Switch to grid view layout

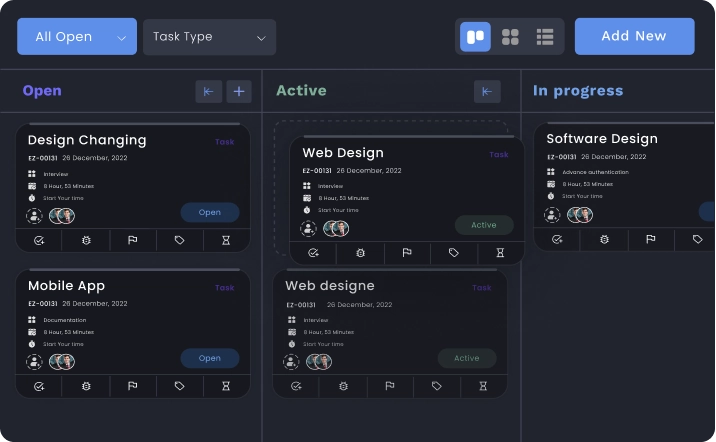pos(510,37)
